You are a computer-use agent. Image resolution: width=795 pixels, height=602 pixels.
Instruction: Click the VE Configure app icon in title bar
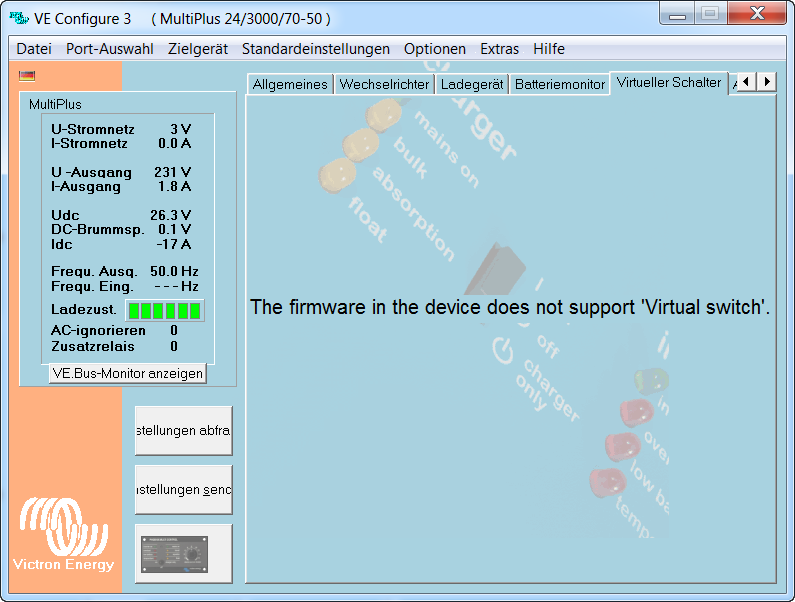(x=18, y=18)
